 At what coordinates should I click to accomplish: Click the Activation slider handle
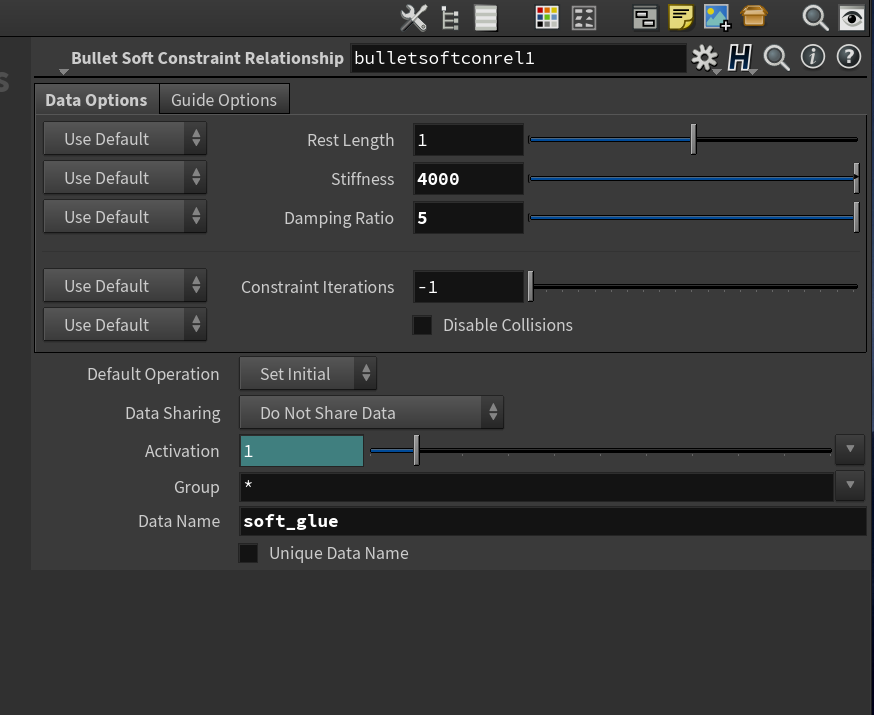click(x=416, y=450)
